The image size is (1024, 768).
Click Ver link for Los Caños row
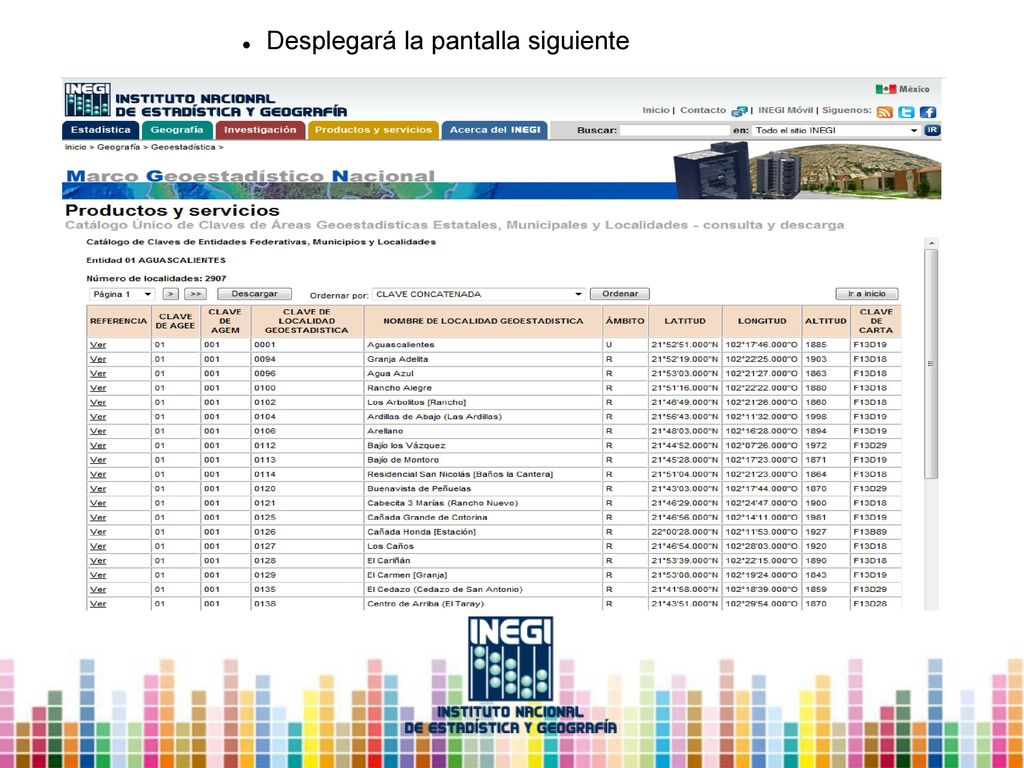coord(98,546)
